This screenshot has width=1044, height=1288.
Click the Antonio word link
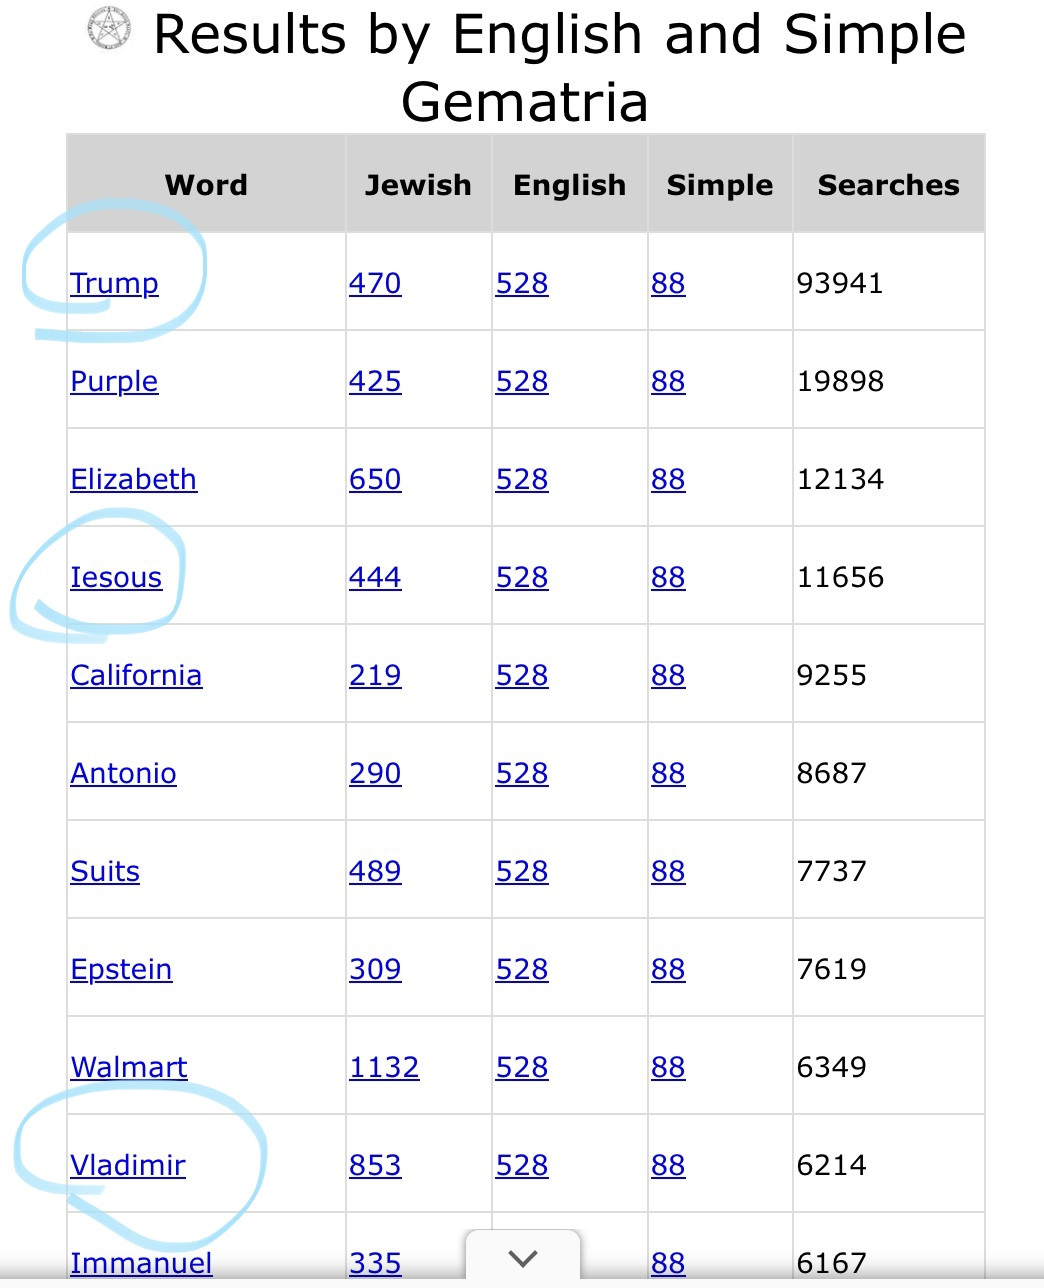tap(123, 773)
